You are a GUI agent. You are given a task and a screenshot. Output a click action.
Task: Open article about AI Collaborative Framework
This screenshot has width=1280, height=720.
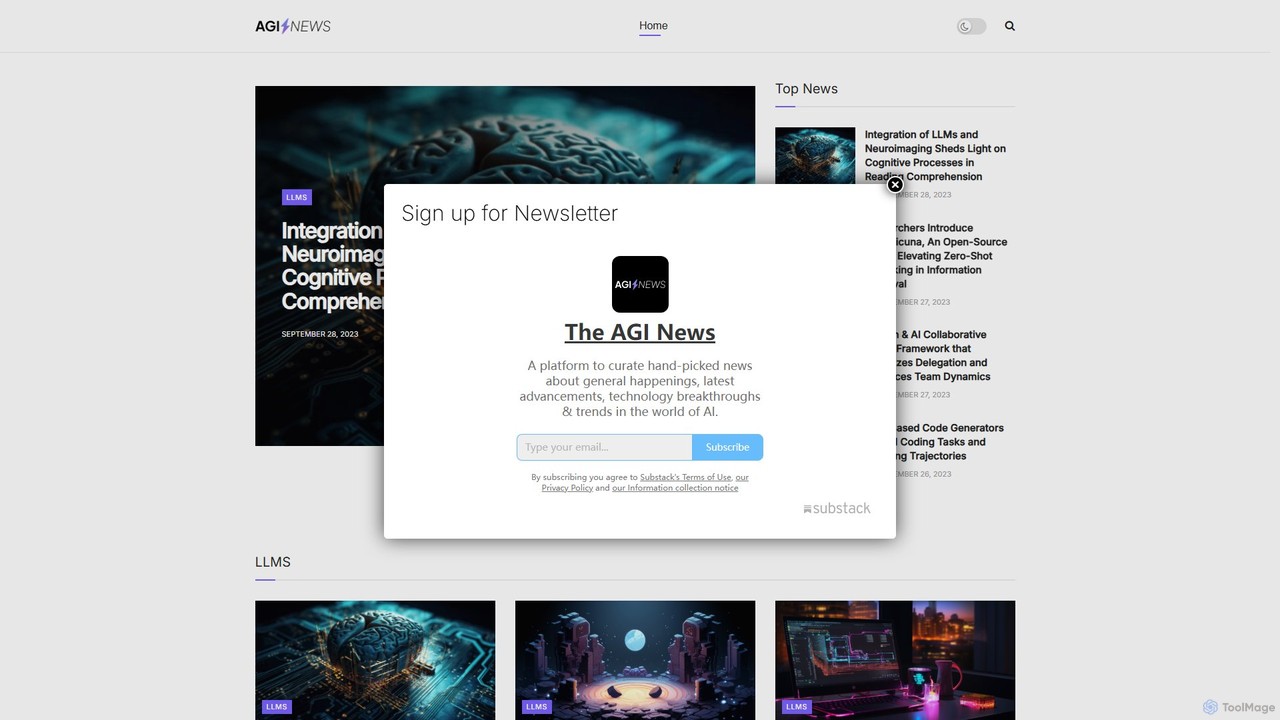[943, 355]
